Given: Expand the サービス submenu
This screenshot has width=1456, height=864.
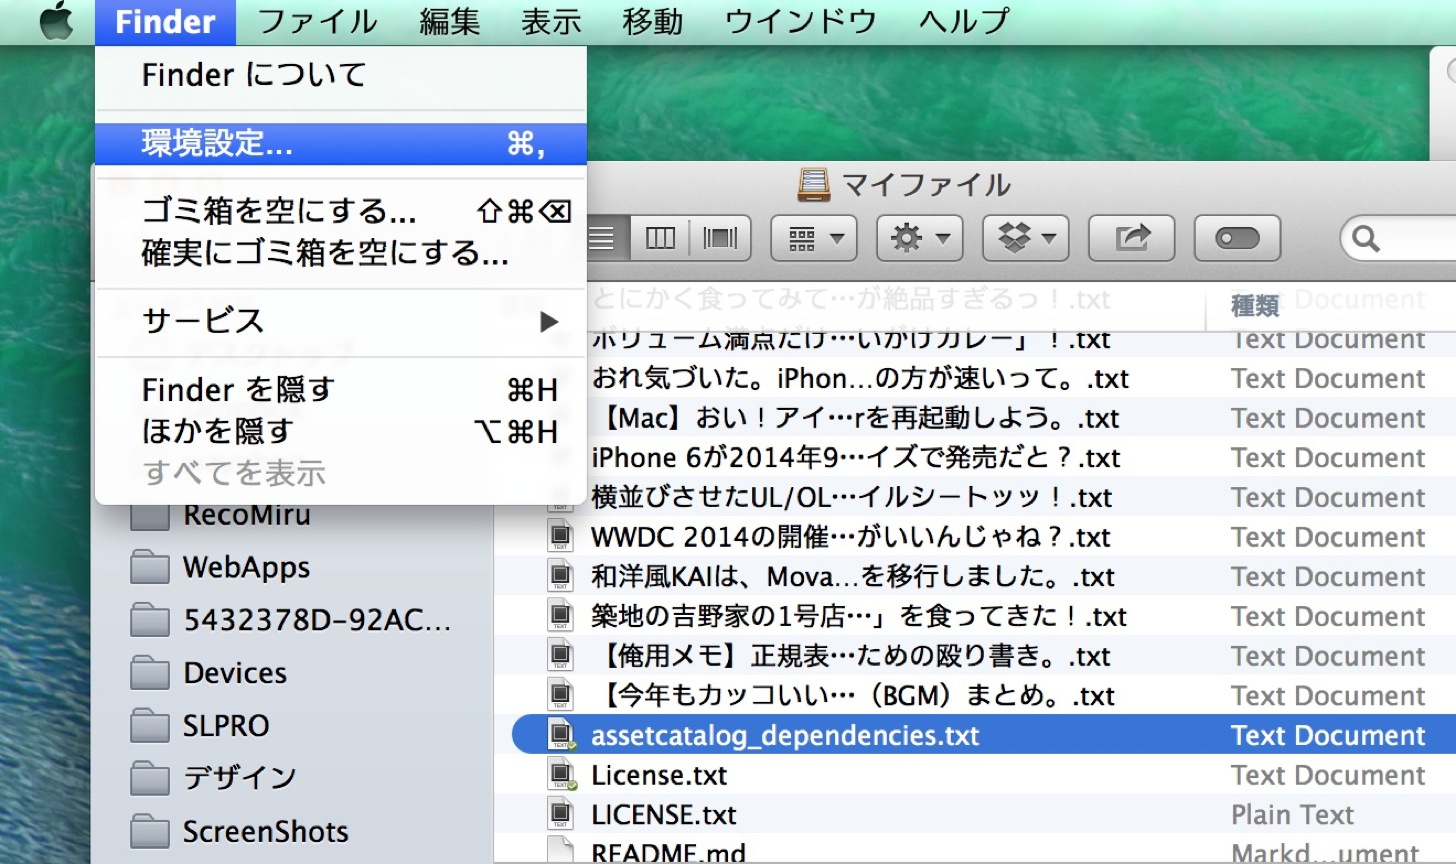Looking at the screenshot, I should click(340, 321).
